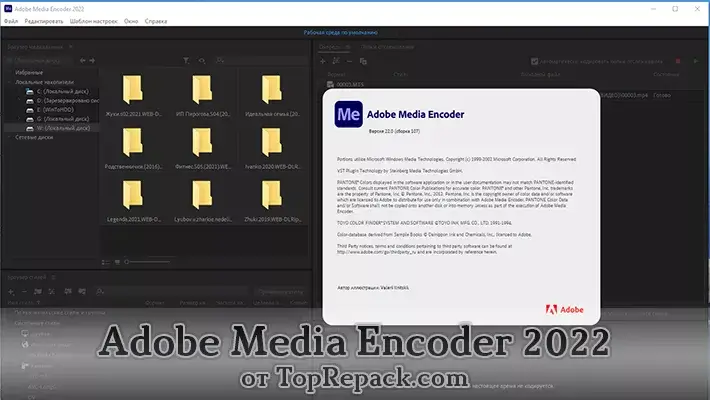Click the Adobe logo in about dialog
The width and height of the screenshot is (710, 400).
point(565,310)
